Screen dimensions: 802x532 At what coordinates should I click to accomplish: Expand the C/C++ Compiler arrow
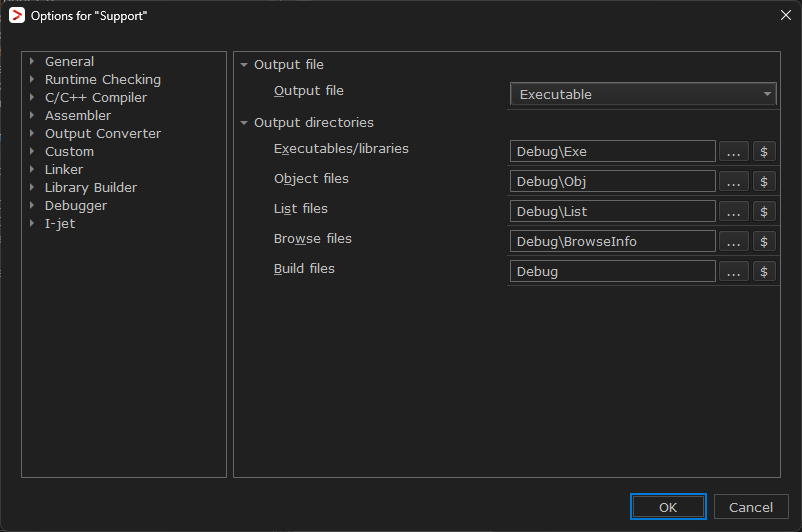(32, 97)
